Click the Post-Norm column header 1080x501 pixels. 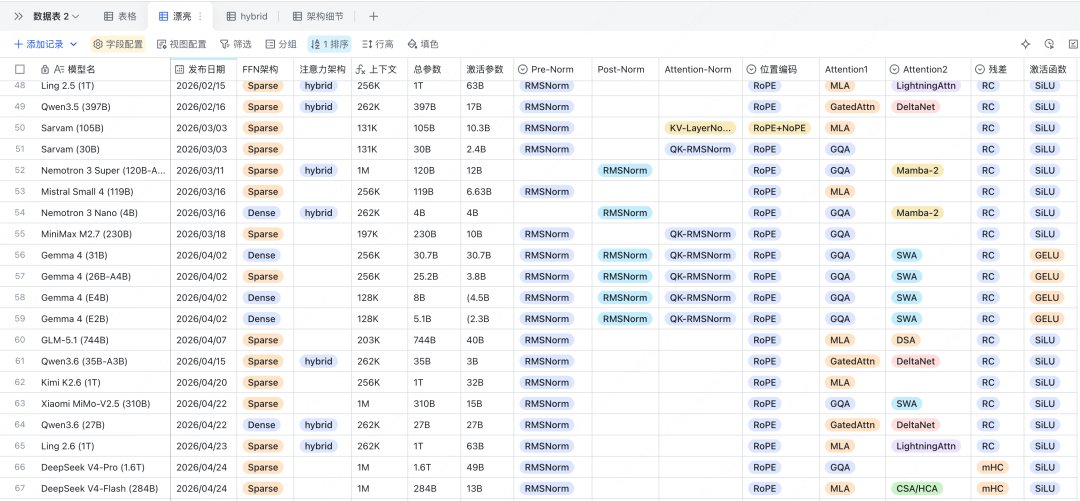click(x=625, y=70)
